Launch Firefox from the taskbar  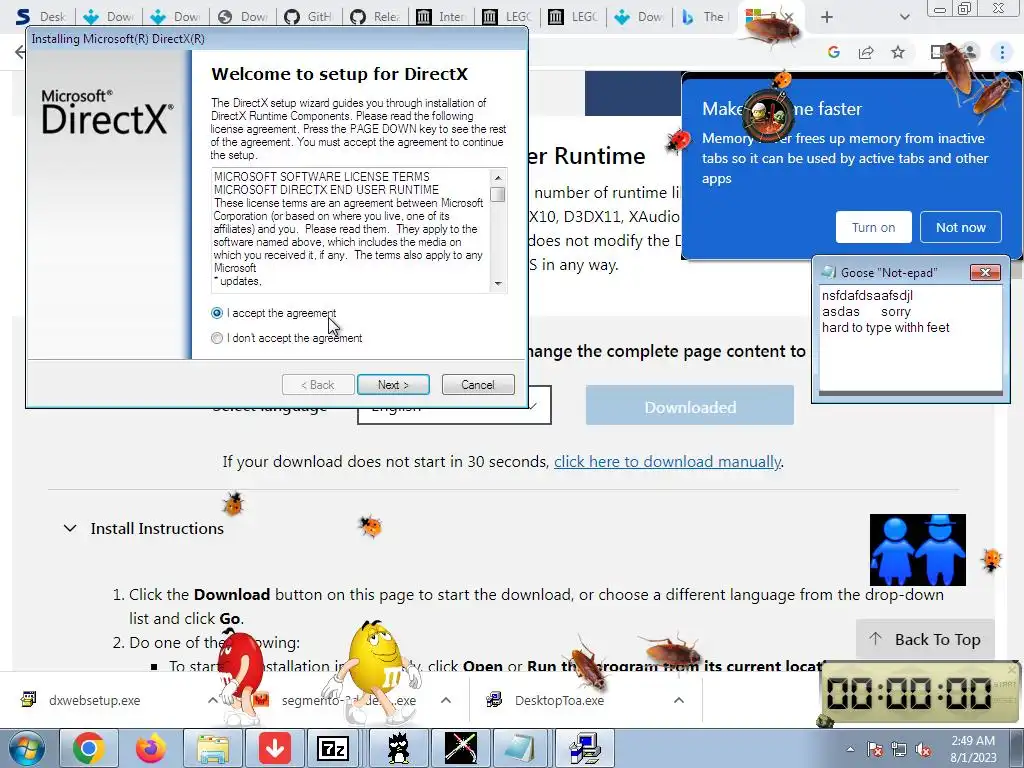coord(151,748)
